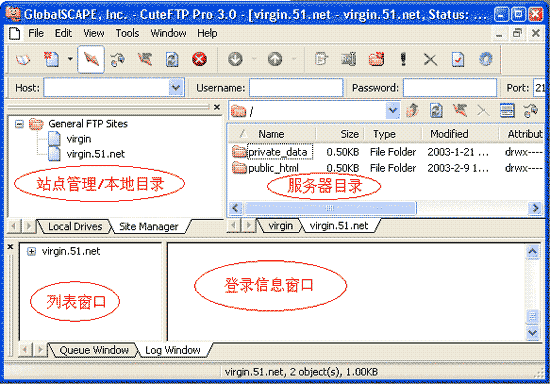Open the blue gear settings icon
The height and width of the screenshot is (384, 550).
click(x=485, y=59)
